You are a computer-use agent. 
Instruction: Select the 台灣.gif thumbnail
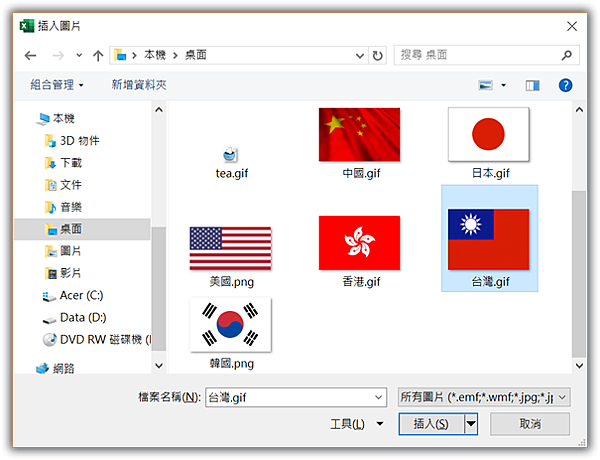(x=489, y=240)
